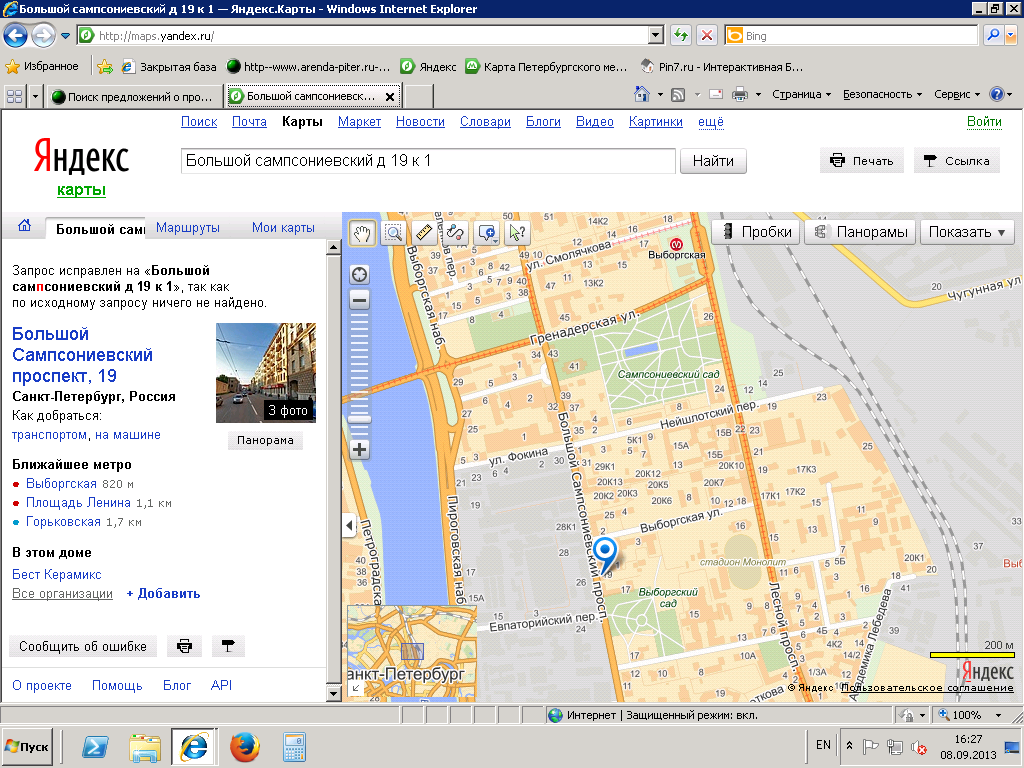The image size is (1024, 768).
Task: Click the print icon below the results
Action: (x=185, y=646)
